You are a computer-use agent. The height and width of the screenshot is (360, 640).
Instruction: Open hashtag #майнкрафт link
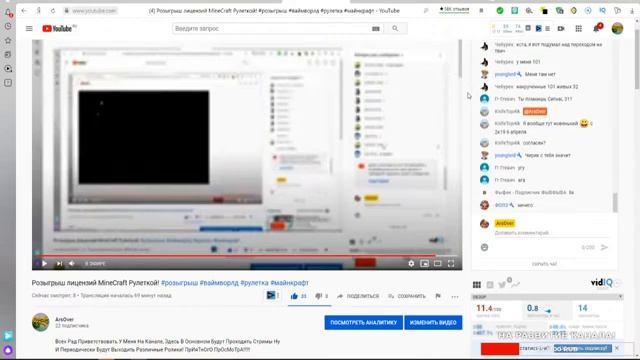click(x=289, y=283)
